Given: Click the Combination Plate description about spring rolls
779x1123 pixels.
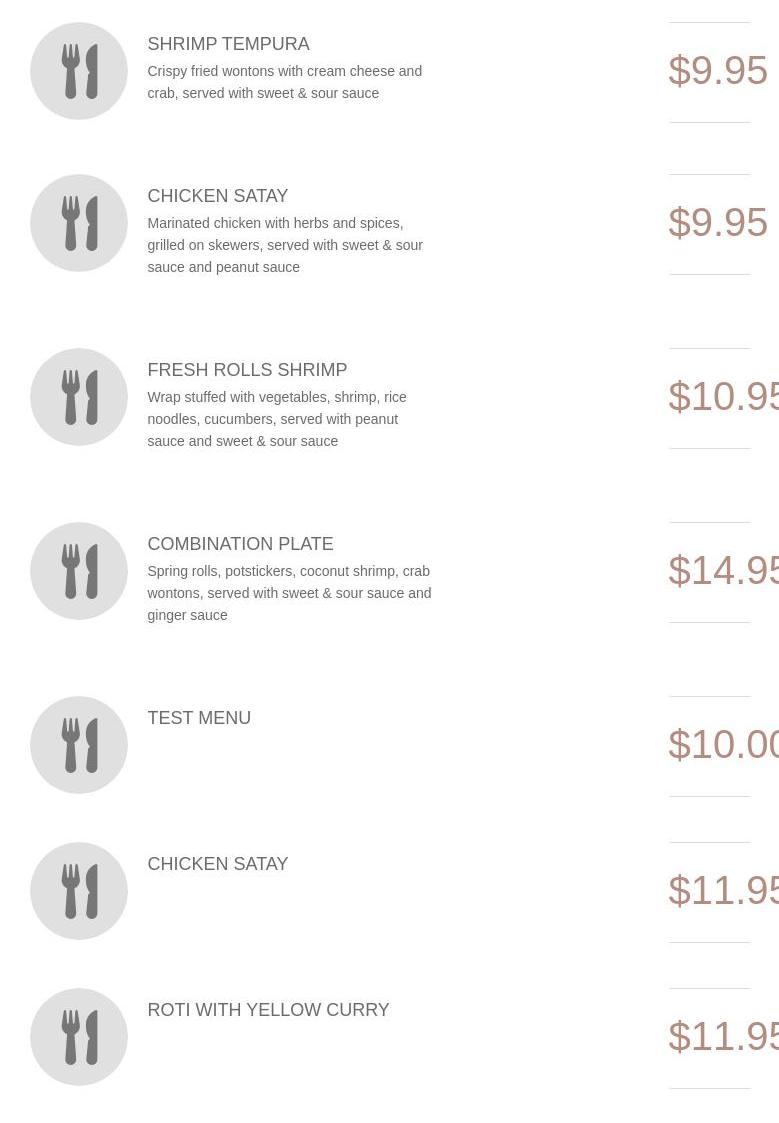Looking at the screenshot, I should (x=289, y=593).
